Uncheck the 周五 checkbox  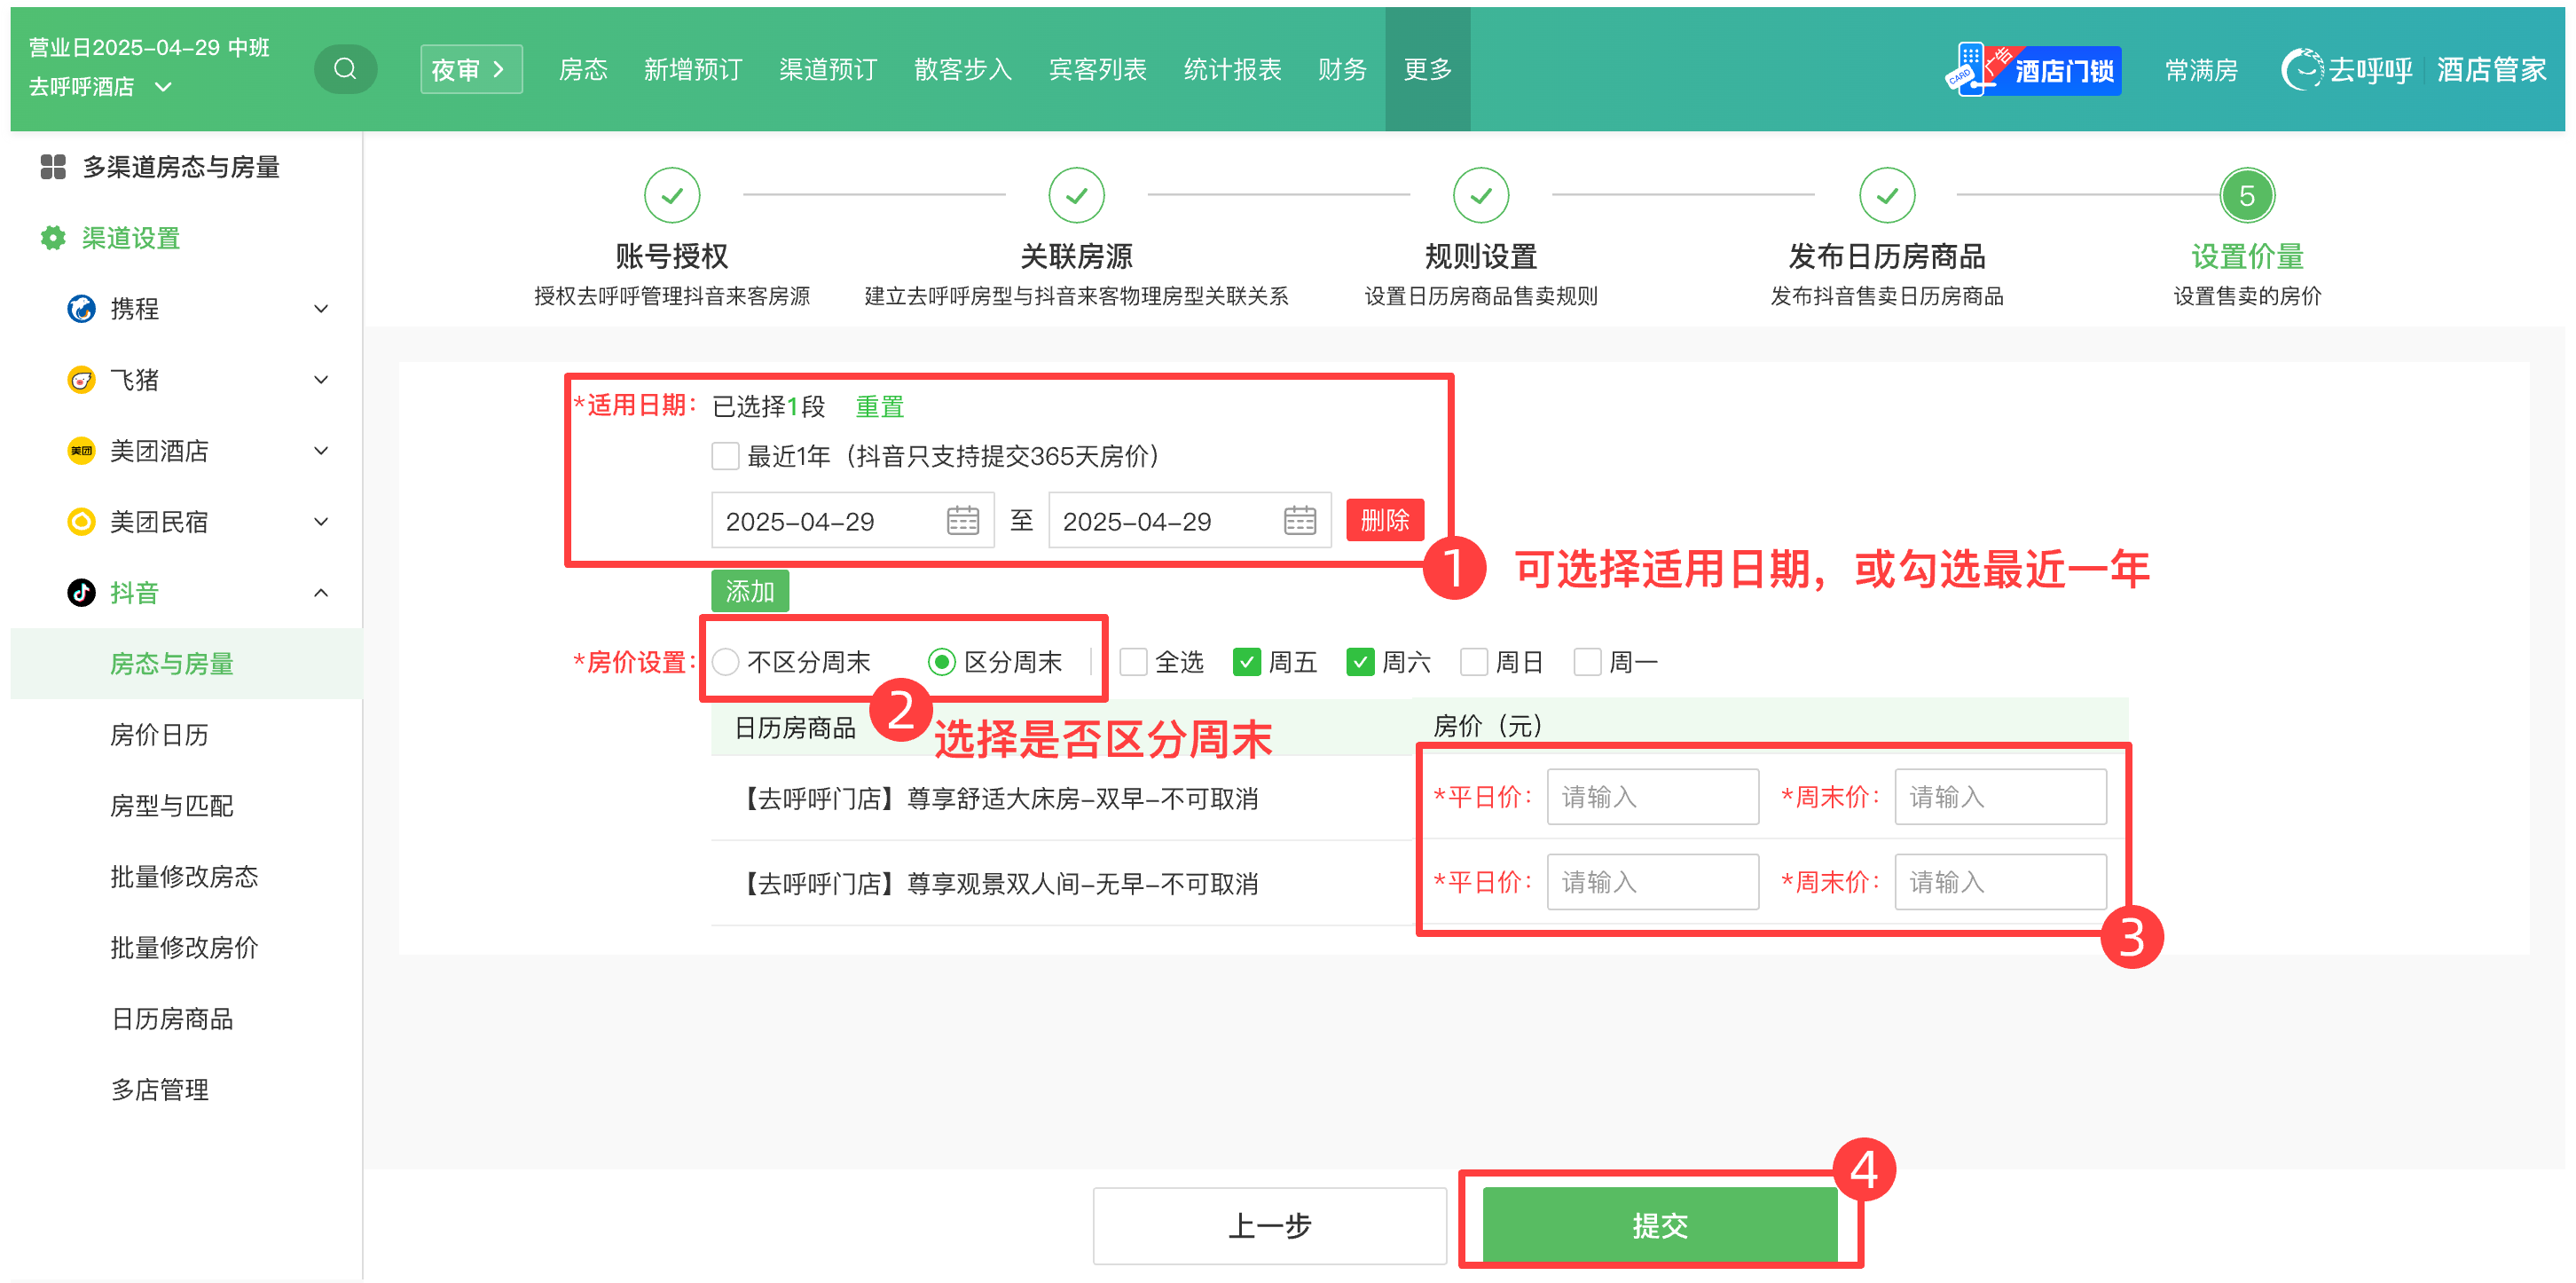point(1246,662)
